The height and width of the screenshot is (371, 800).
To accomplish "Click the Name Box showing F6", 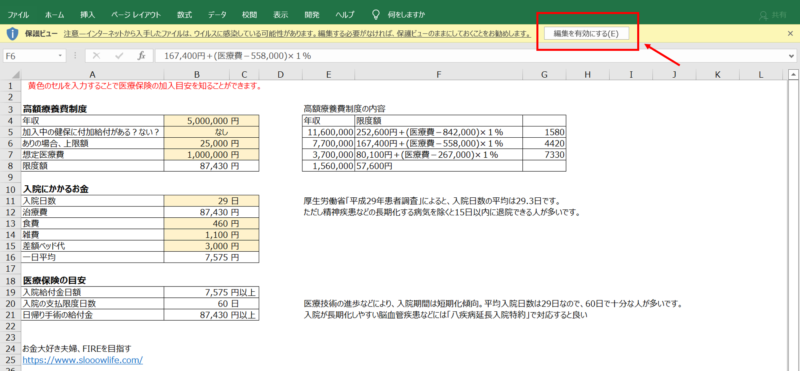I will 31,55.
